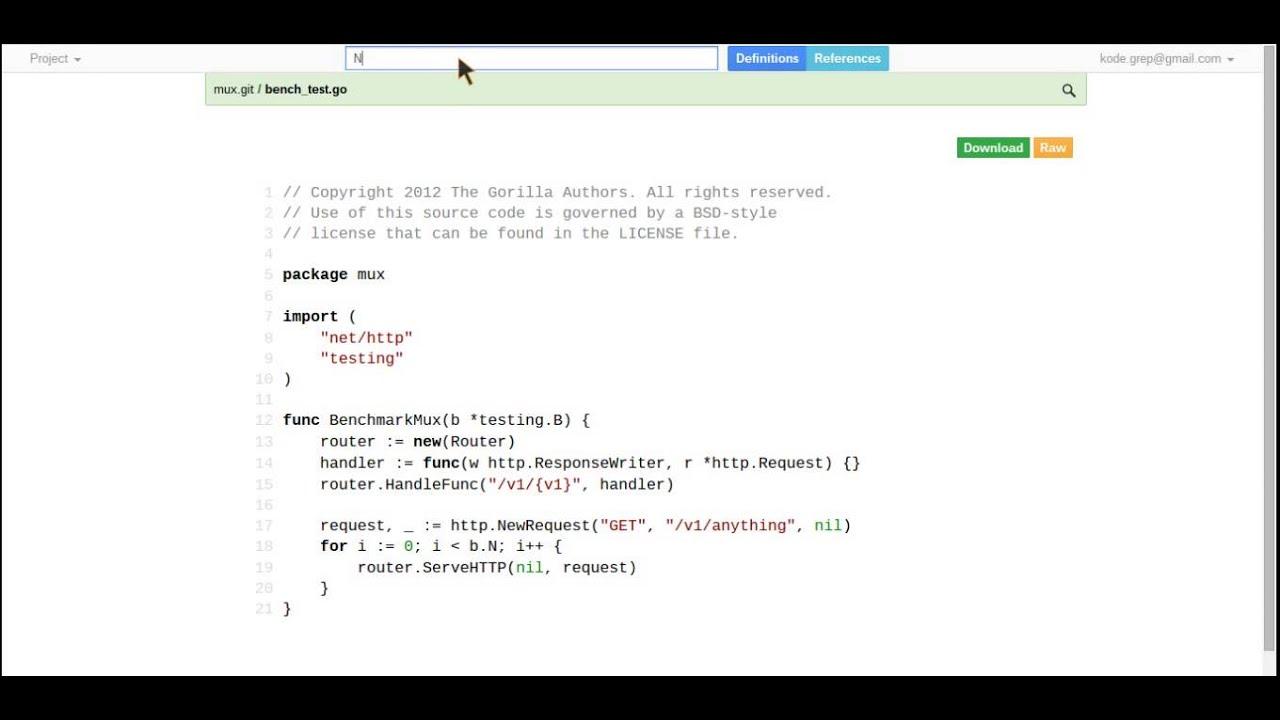The width and height of the screenshot is (1280, 720).
Task: Select the package name mux
Action: (370, 274)
